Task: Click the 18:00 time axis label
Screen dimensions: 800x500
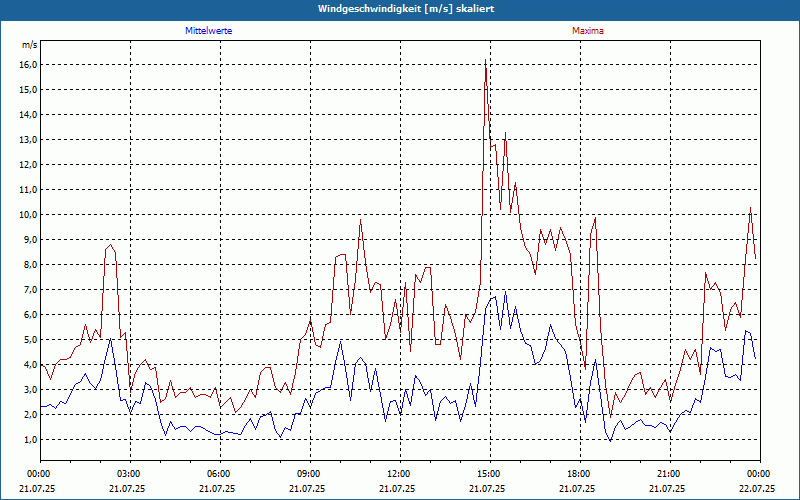Action: [580, 474]
